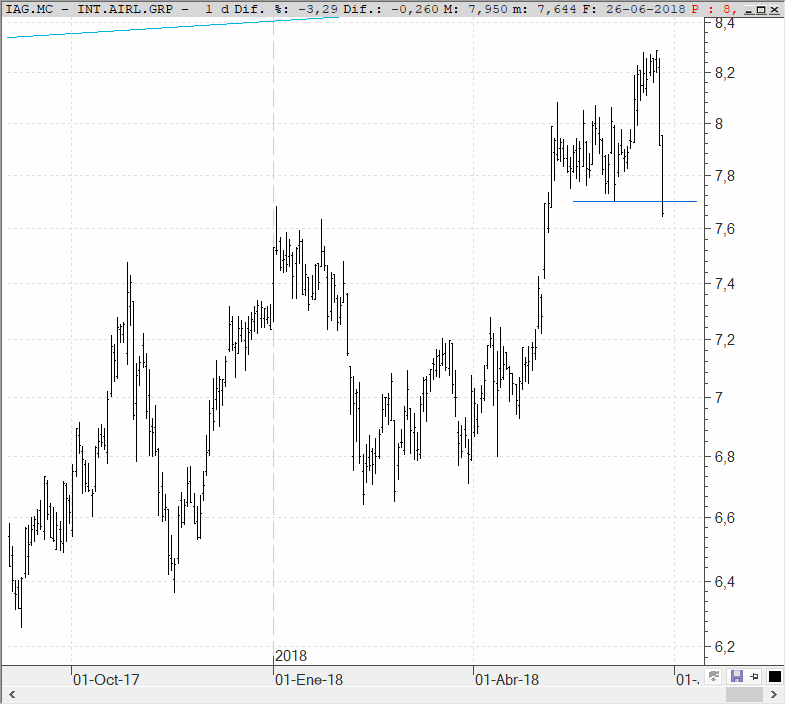The height and width of the screenshot is (705, 786).
Task: Click the 8,4 price axis label
Action: 725,24
